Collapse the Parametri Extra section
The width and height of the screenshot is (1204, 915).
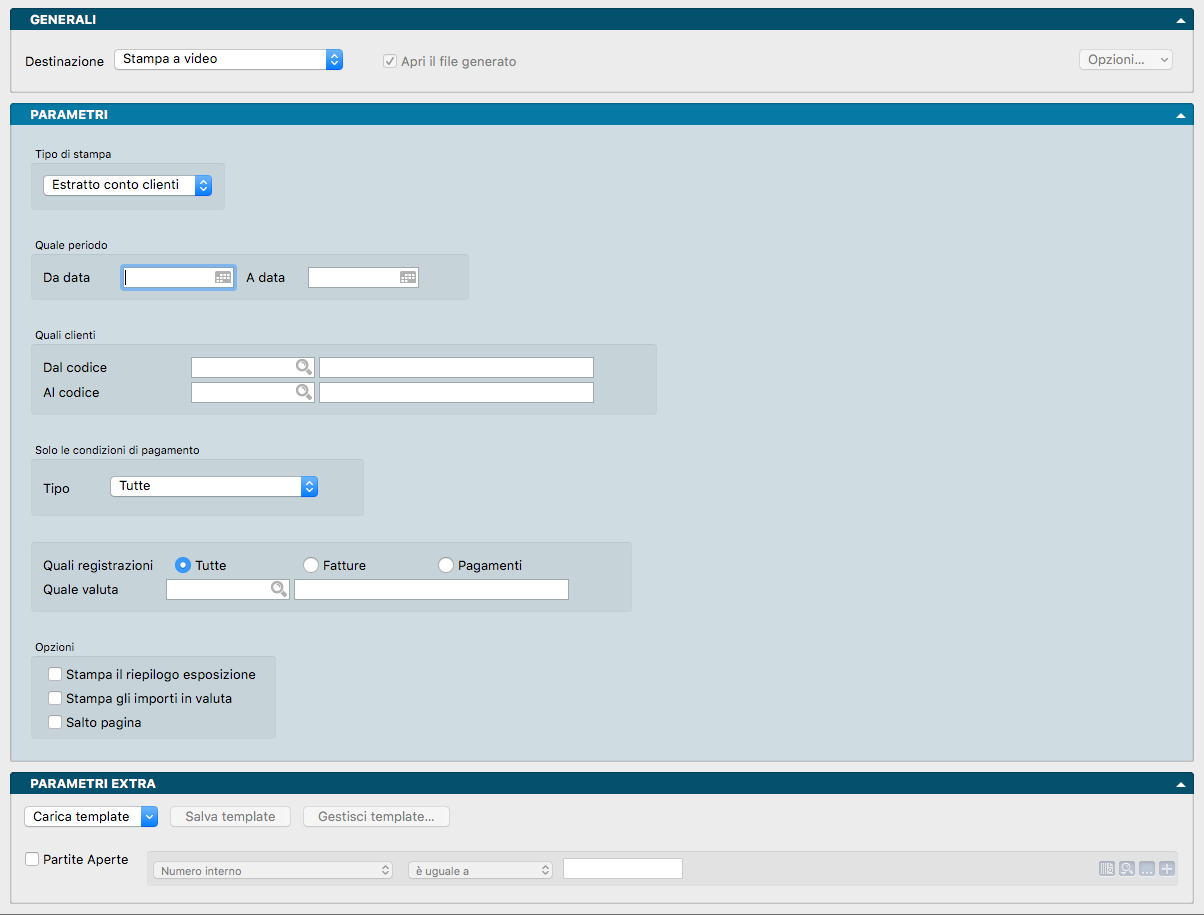click(x=1180, y=784)
